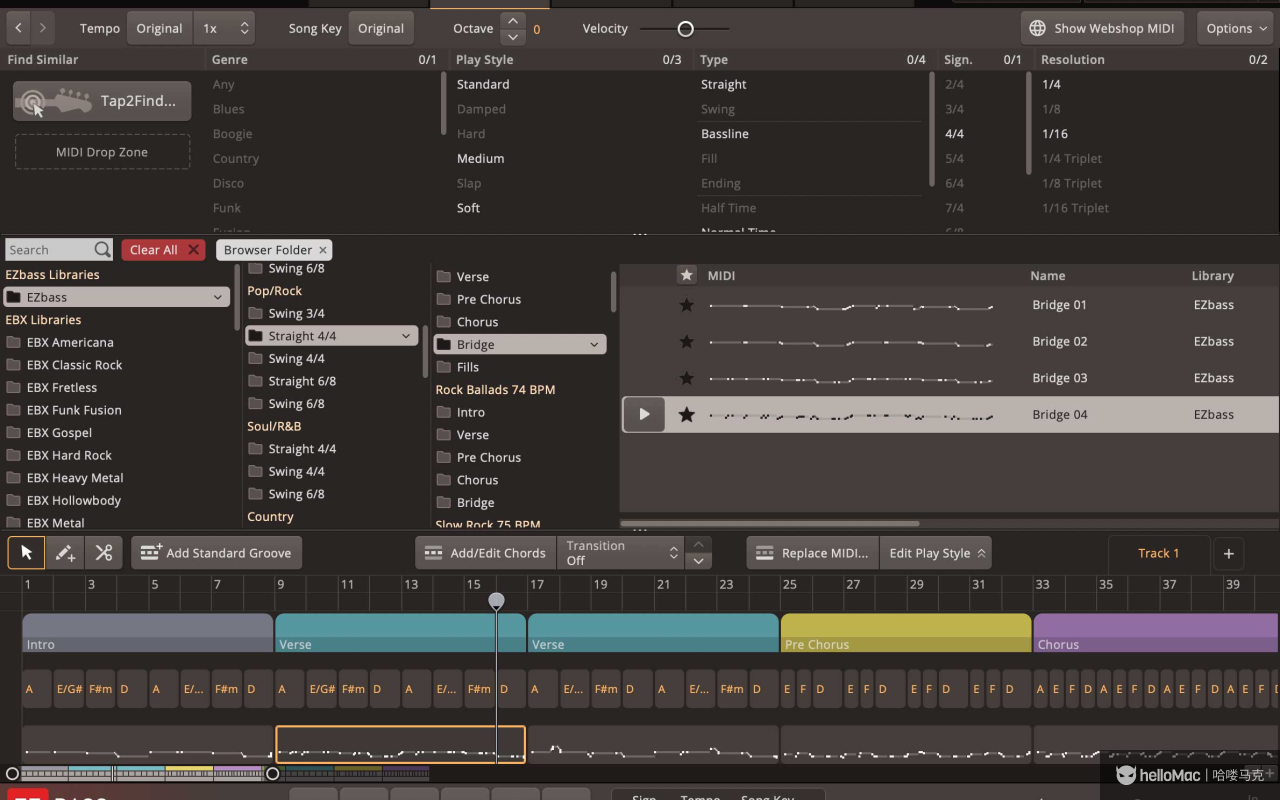This screenshot has height=800, width=1280.
Task: Go back with the left arrow button
Action: pyautogui.click(x=18, y=28)
